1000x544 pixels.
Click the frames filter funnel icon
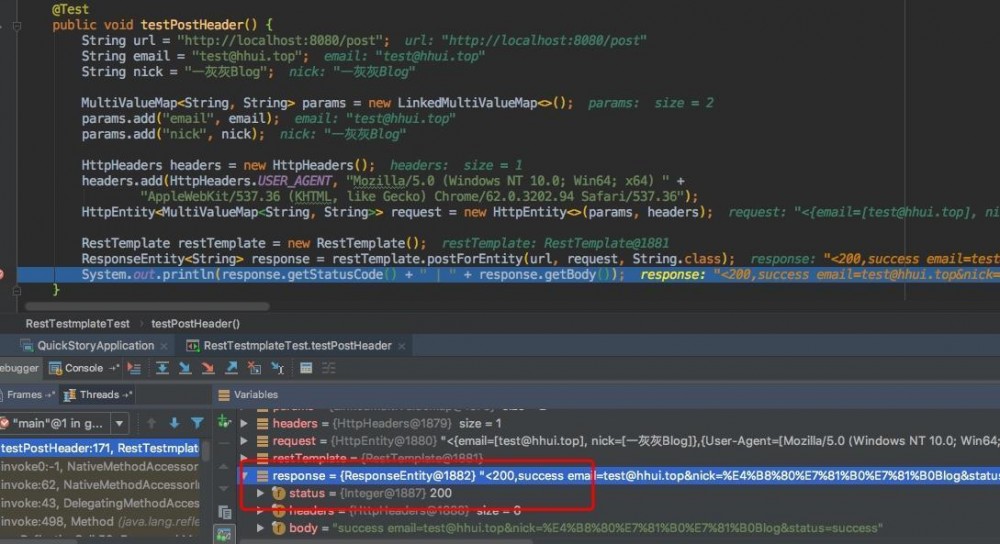(197, 423)
